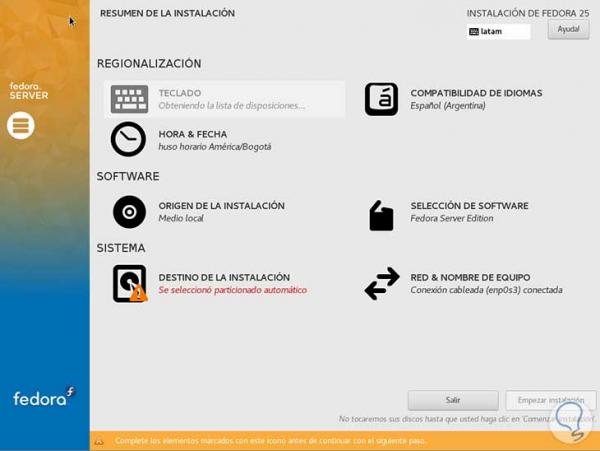This screenshot has width=600, height=451.
Task: Click the round hamburger icon in the sidebar
Action: tap(21, 125)
